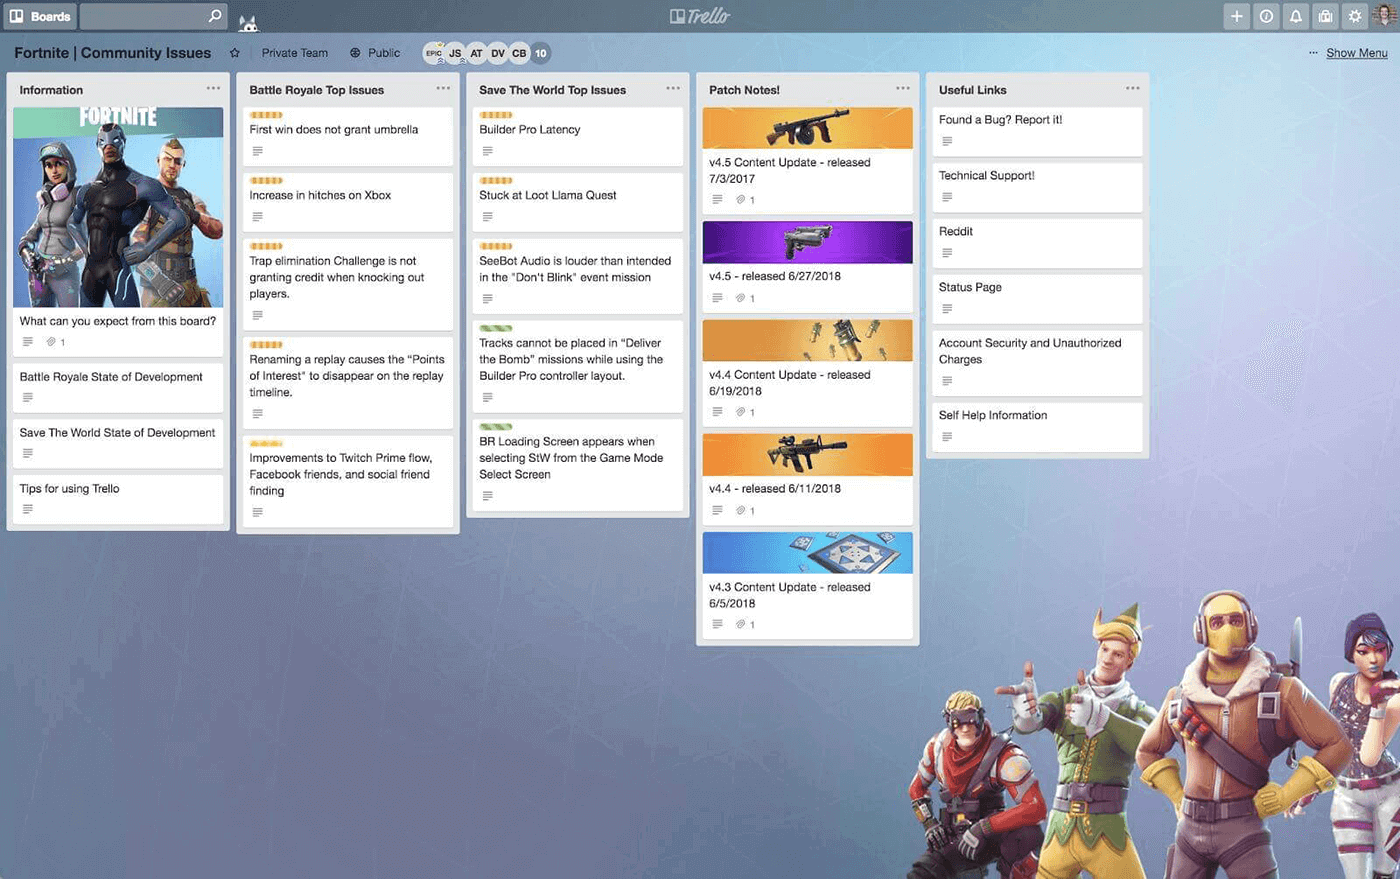The height and width of the screenshot is (879, 1400).
Task: Open the Boards menu button
Action: pyautogui.click(x=40, y=16)
